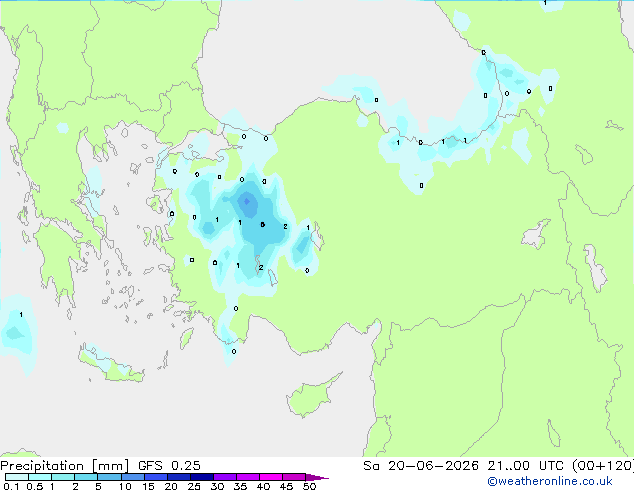634x490 pixels.
Task: Click the 0.1–0.5 mm palest legend swatch
Action: click(17, 477)
